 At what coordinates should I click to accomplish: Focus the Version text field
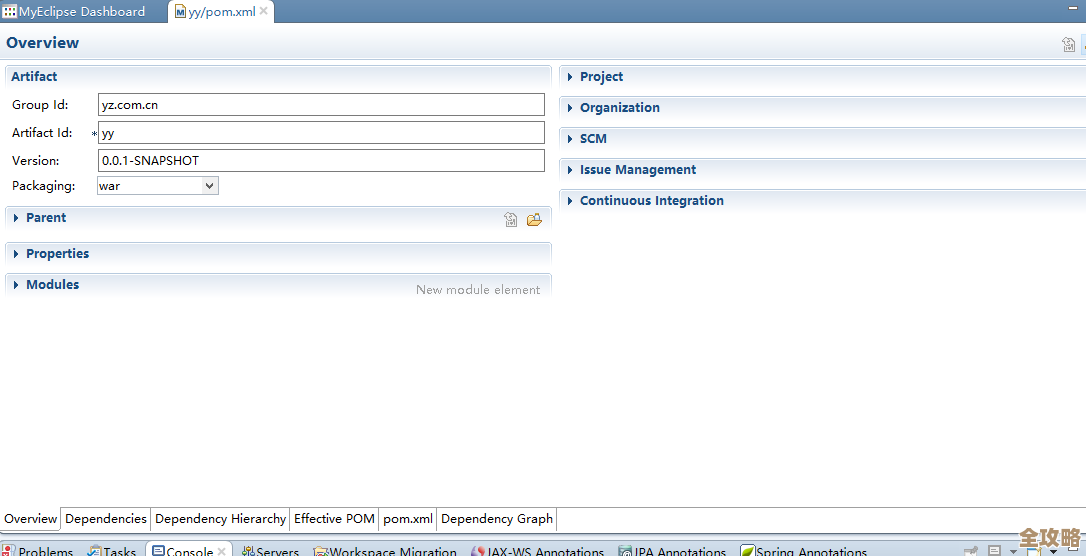pyautogui.click(x=320, y=160)
